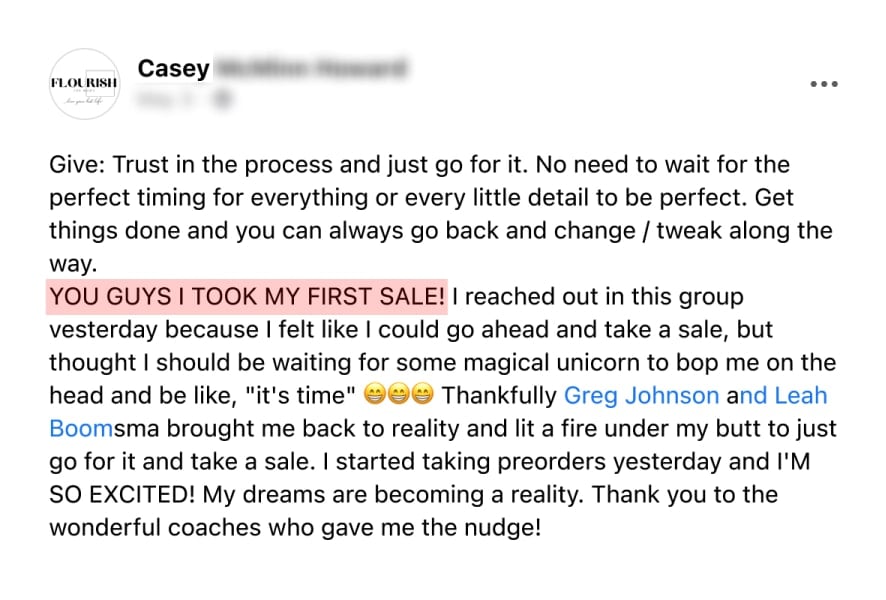Click the last grinning emoji
Screen dimensions: 886x600
click(423, 394)
